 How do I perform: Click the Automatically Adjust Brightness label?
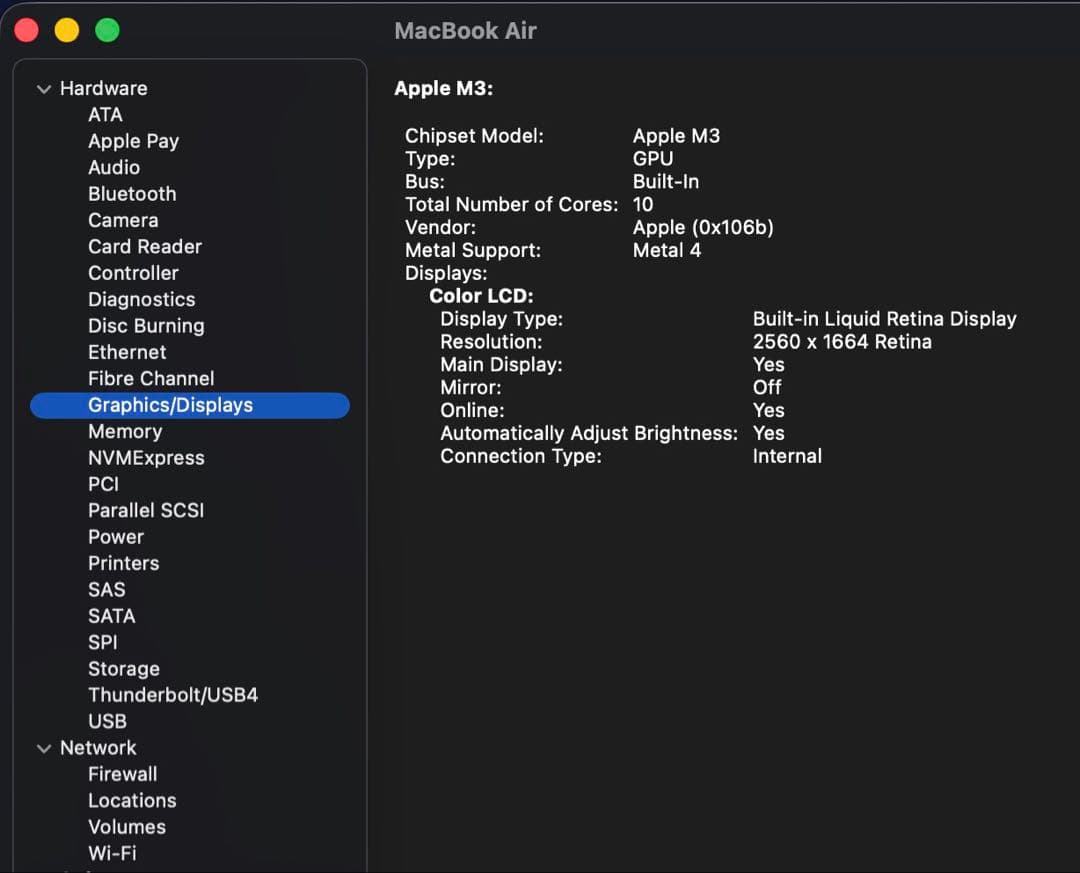pyautogui.click(x=589, y=433)
